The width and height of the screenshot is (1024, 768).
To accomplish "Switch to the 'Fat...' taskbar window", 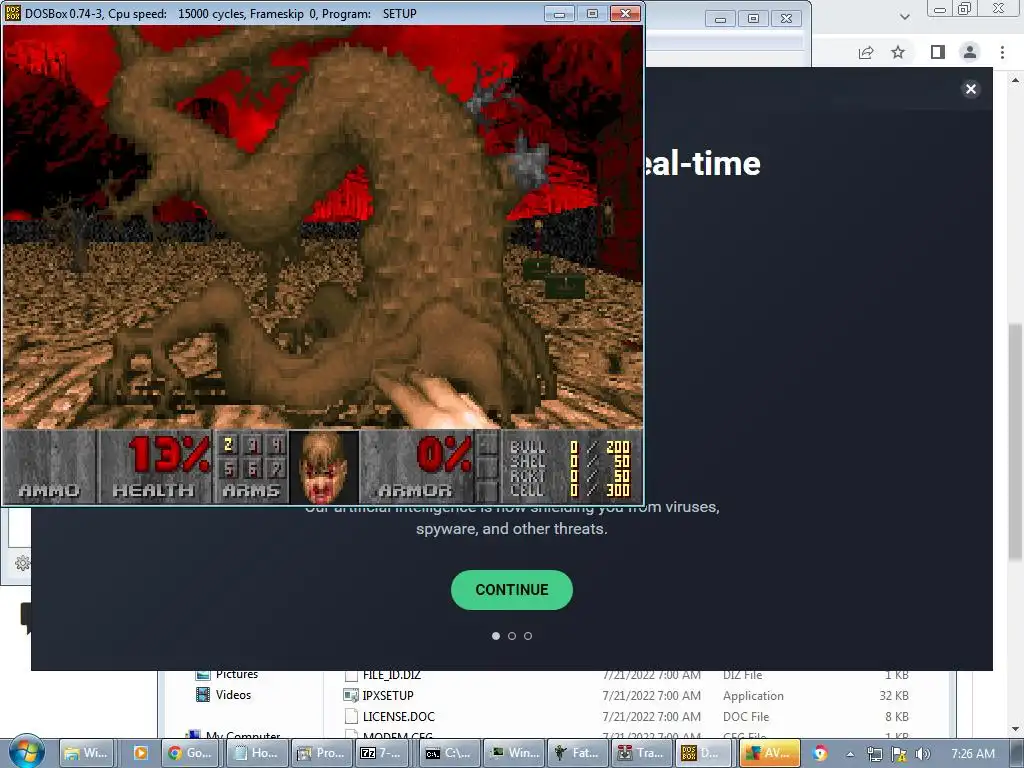I will [x=577, y=753].
